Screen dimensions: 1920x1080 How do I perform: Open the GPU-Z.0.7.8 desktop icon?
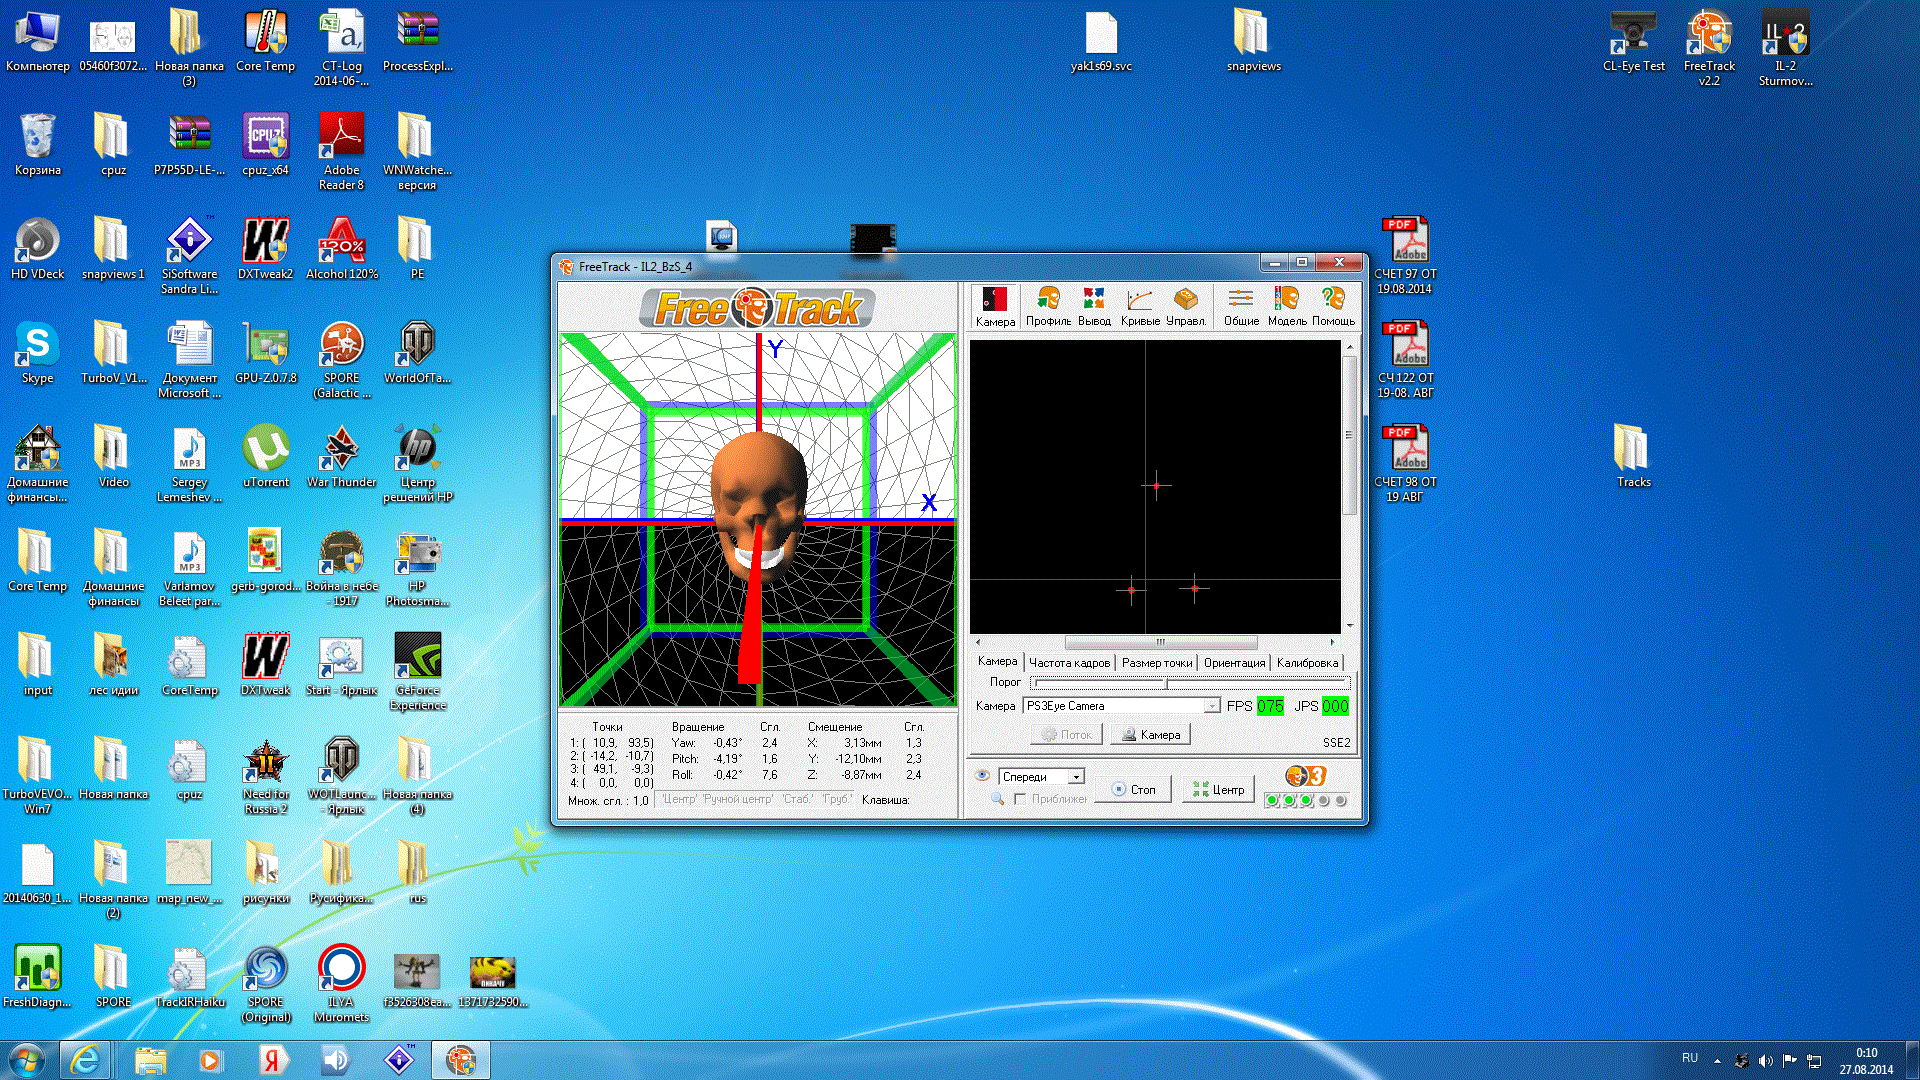tap(265, 352)
